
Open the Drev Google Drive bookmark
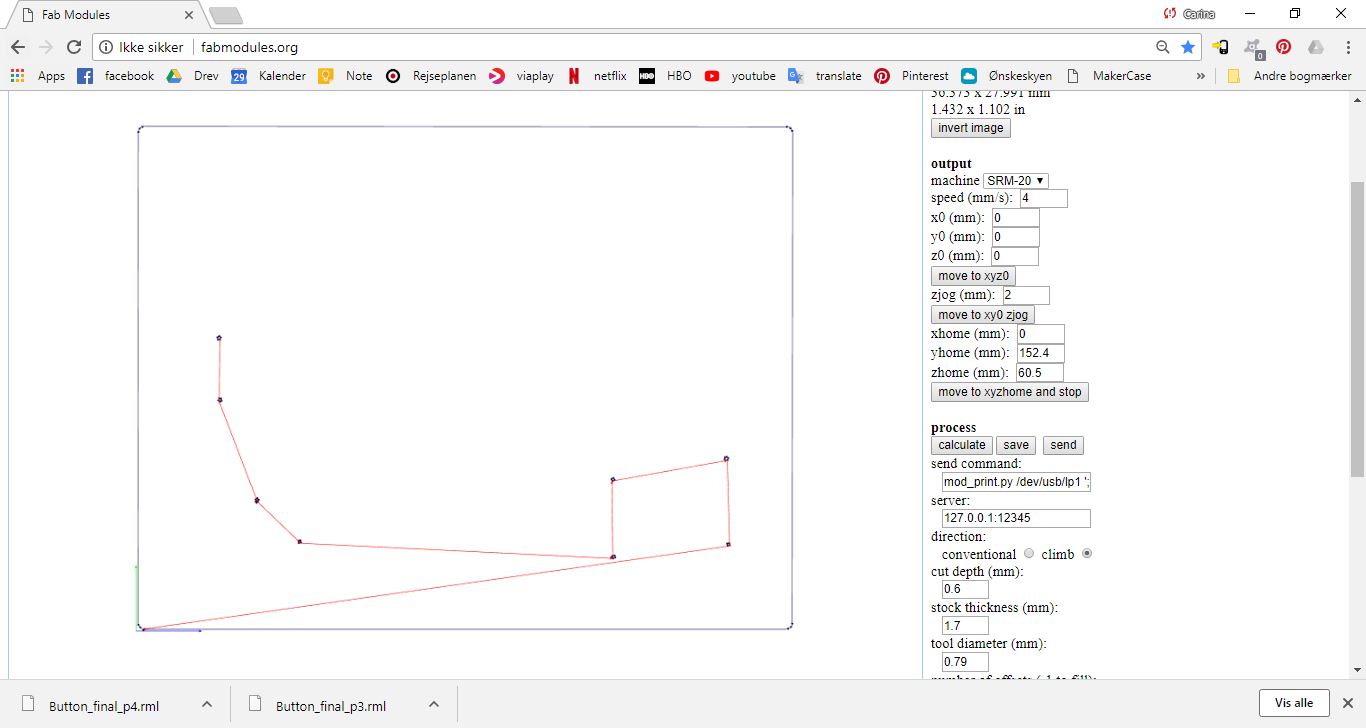[192, 76]
